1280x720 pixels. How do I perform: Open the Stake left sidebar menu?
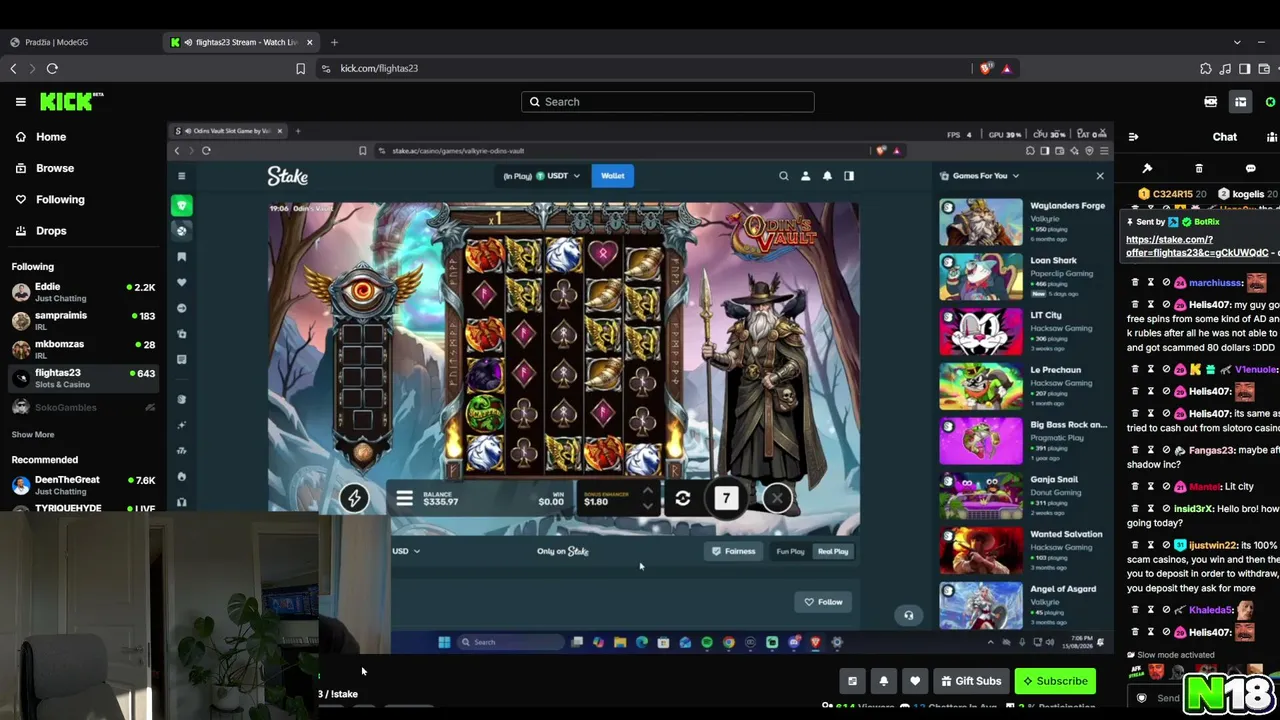point(181,176)
